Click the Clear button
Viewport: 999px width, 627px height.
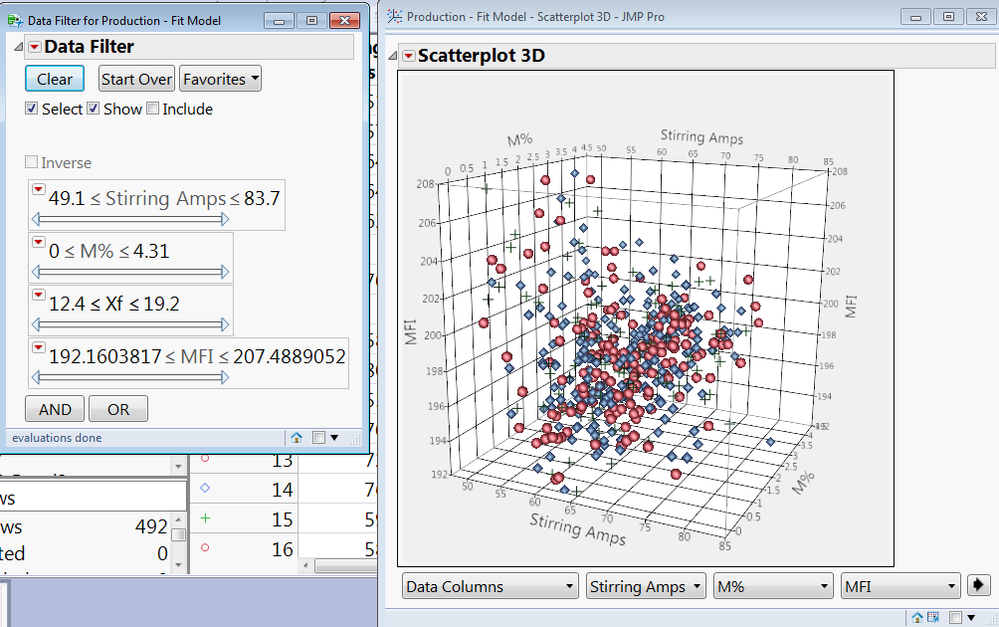point(55,79)
